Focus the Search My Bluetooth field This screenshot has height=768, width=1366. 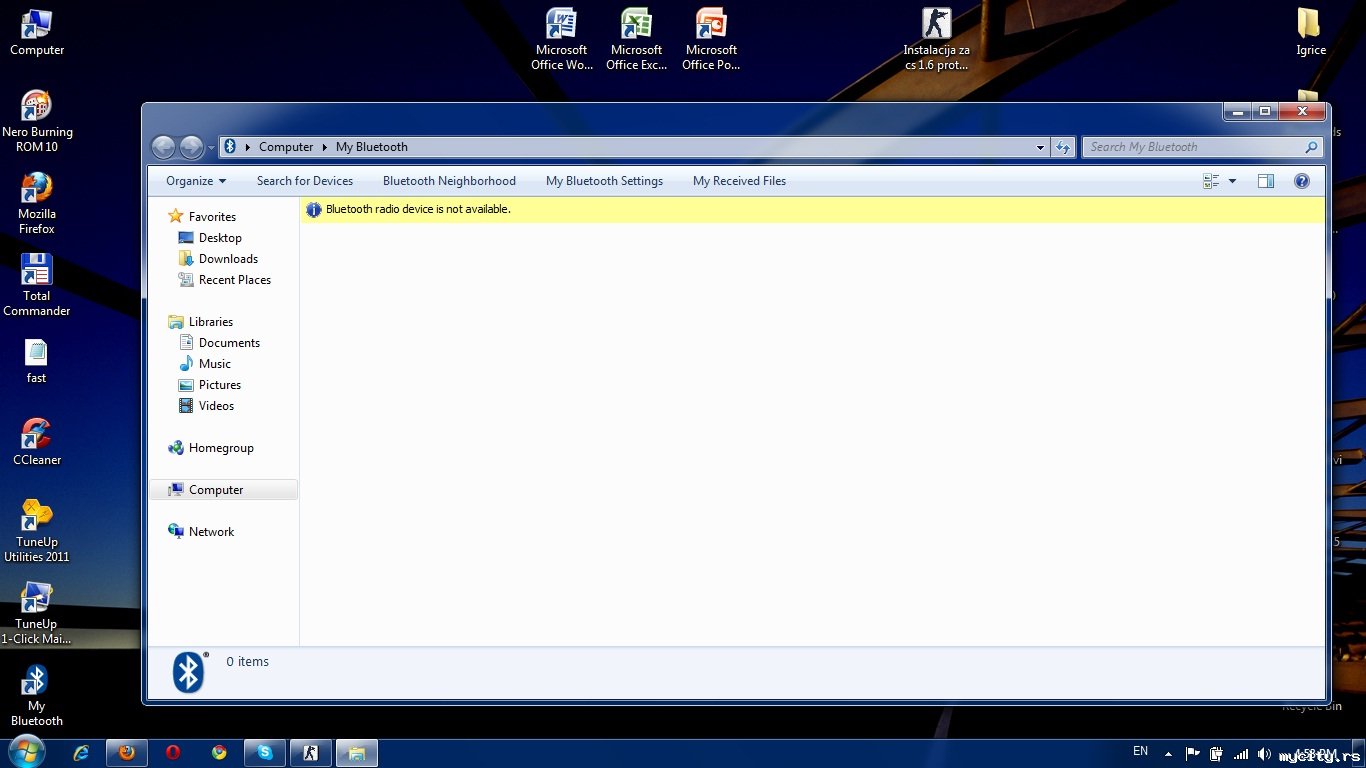[1203, 147]
